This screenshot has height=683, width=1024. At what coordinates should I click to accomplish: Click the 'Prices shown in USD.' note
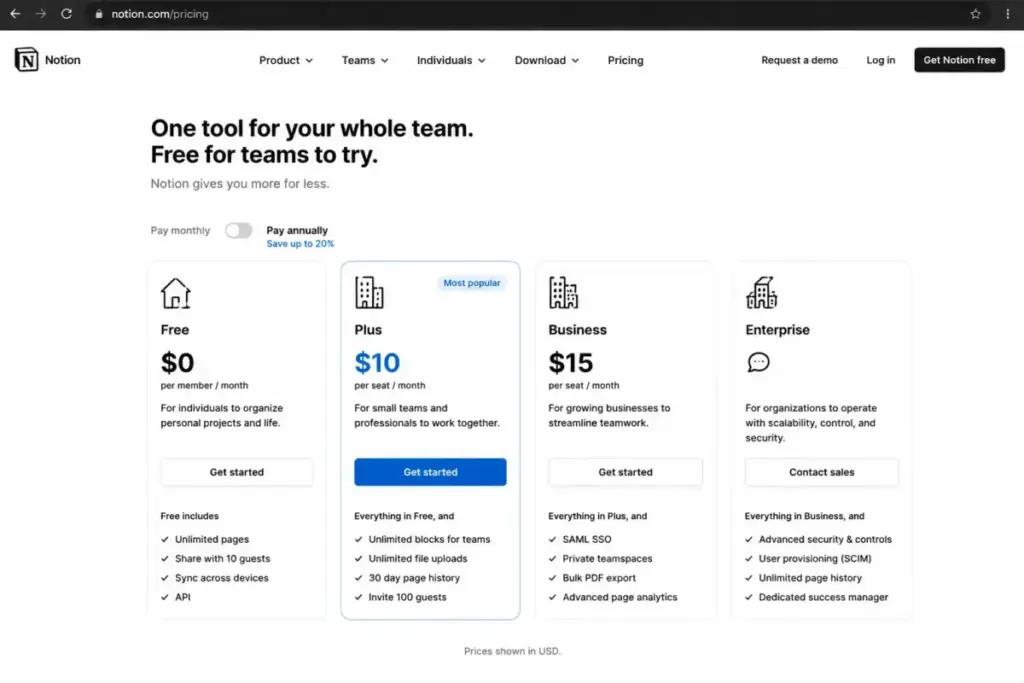[512, 651]
